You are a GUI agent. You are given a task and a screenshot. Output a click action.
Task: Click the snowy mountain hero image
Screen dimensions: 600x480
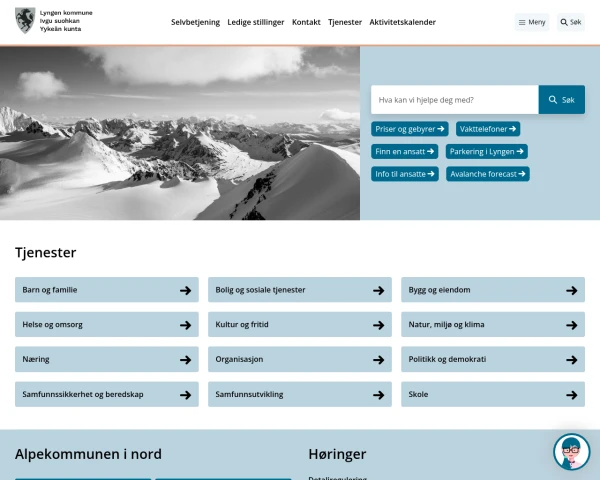(x=180, y=133)
